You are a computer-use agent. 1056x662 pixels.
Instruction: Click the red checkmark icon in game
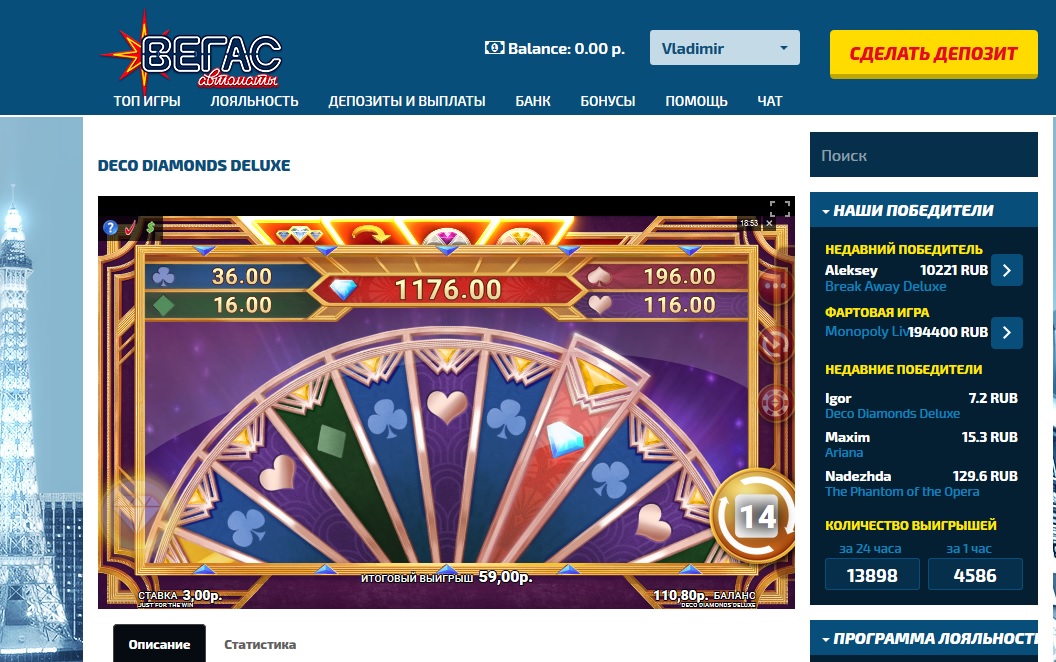(x=130, y=228)
